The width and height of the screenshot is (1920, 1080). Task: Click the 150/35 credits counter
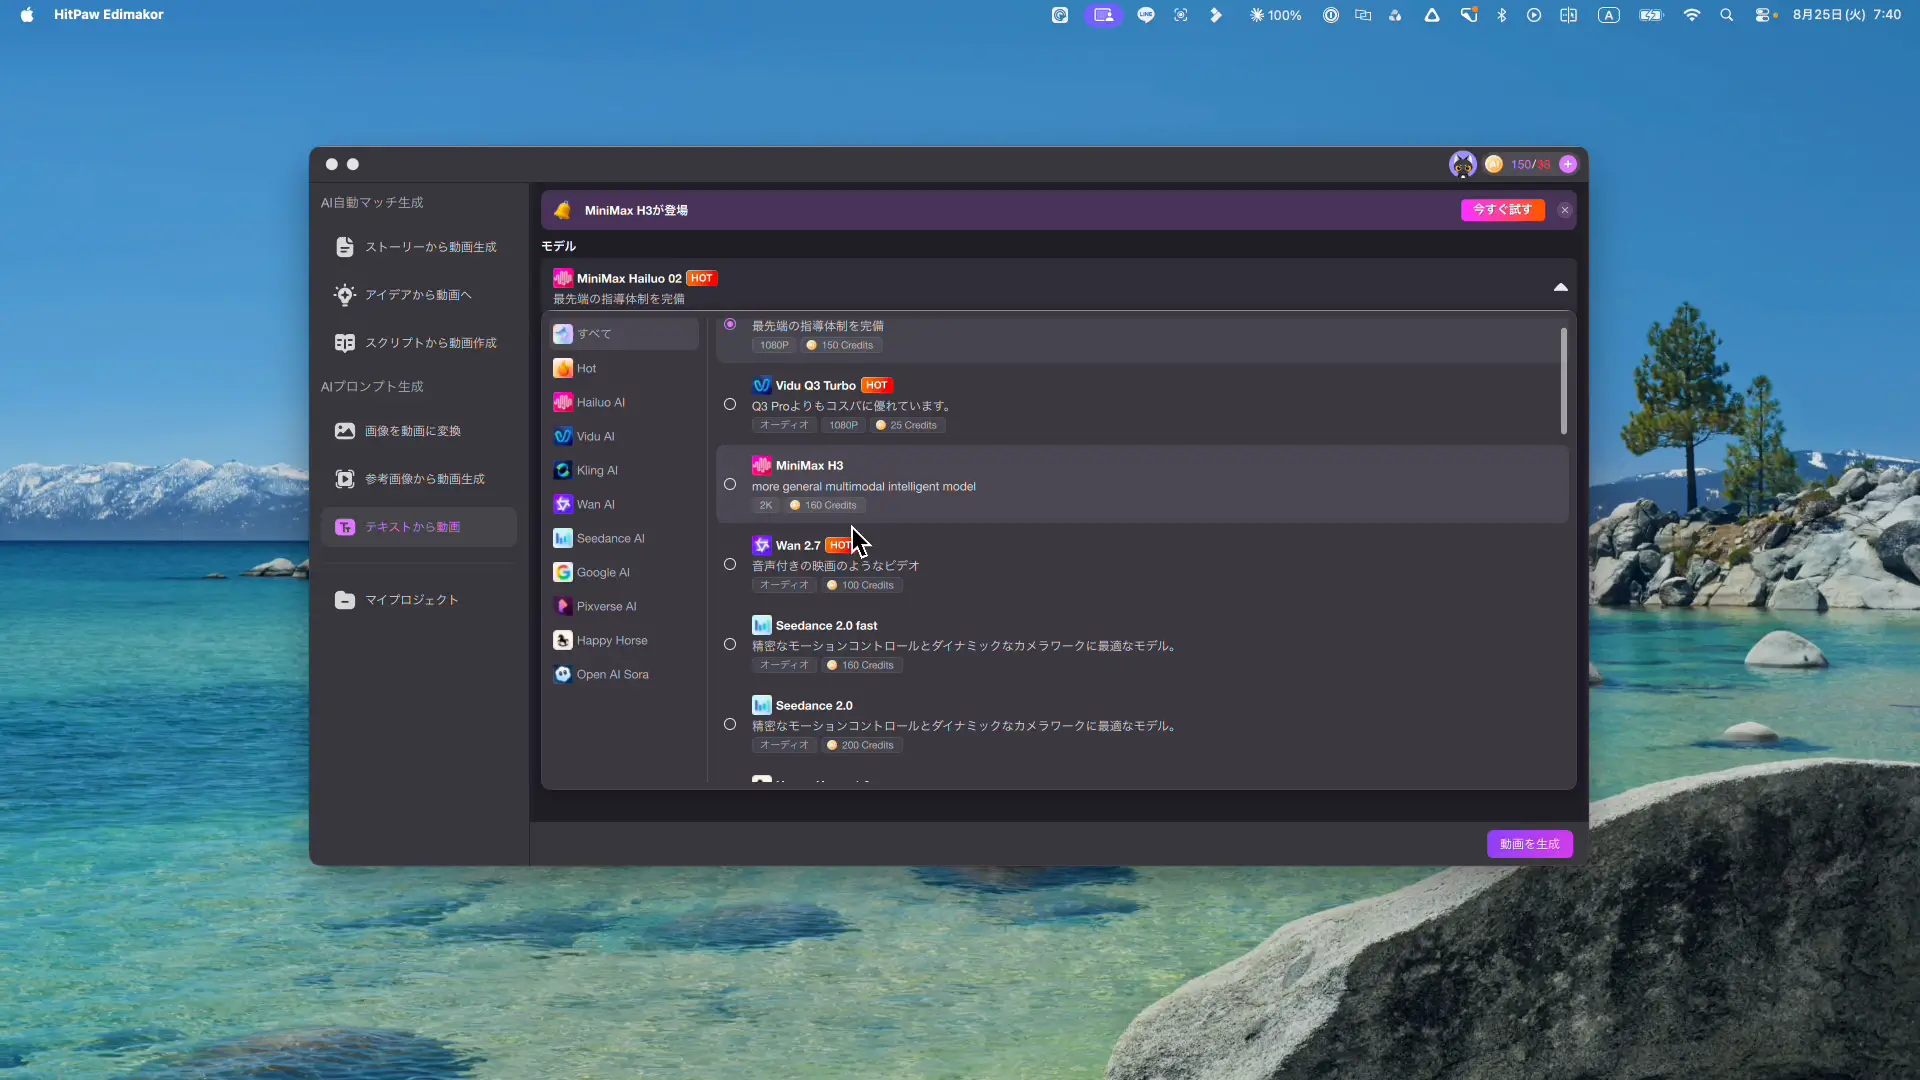coord(1530,164)
